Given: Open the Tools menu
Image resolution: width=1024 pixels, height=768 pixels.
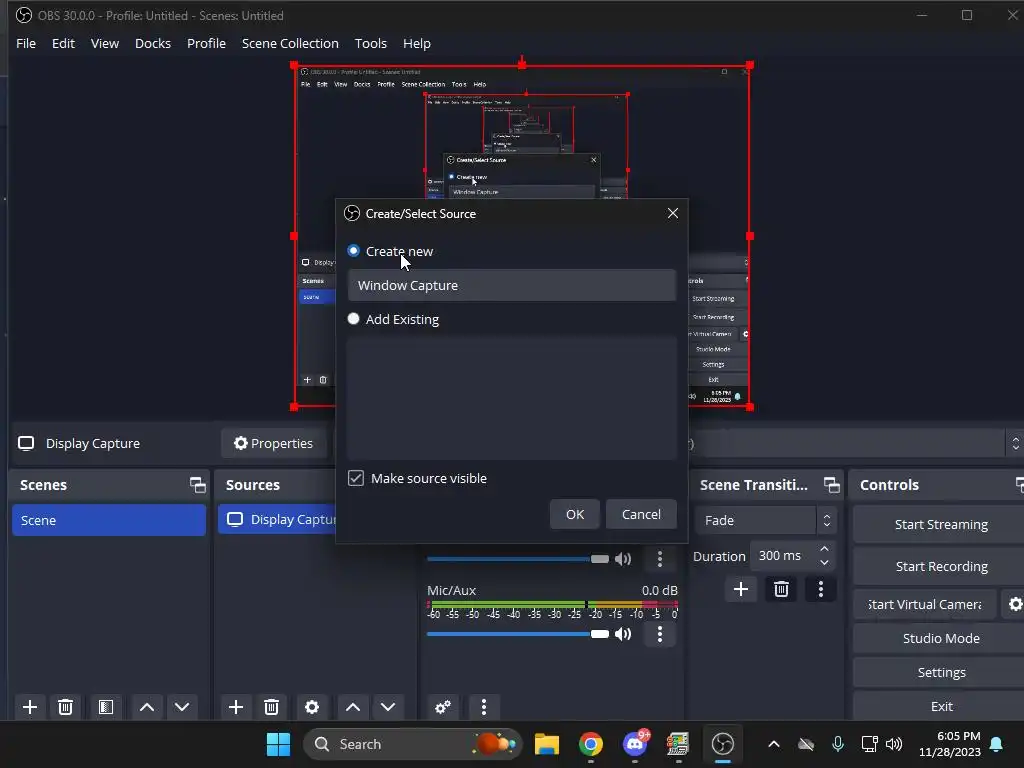Looking at the screenshot, I should pos(370,43).
